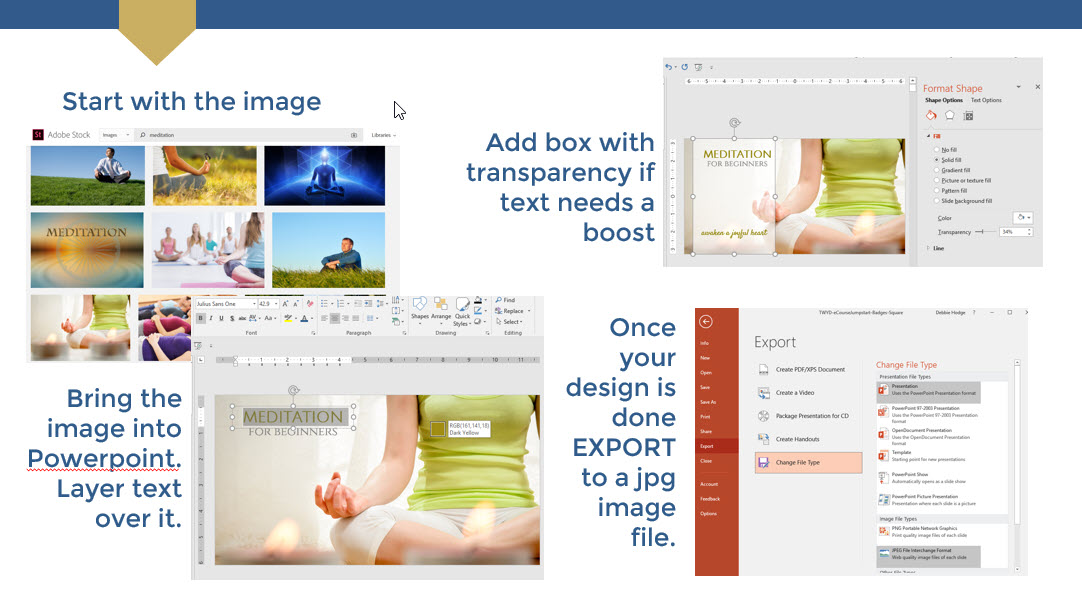Collapse the Fill section
This screenshot has height=604, width=1082.
[929, 136]
